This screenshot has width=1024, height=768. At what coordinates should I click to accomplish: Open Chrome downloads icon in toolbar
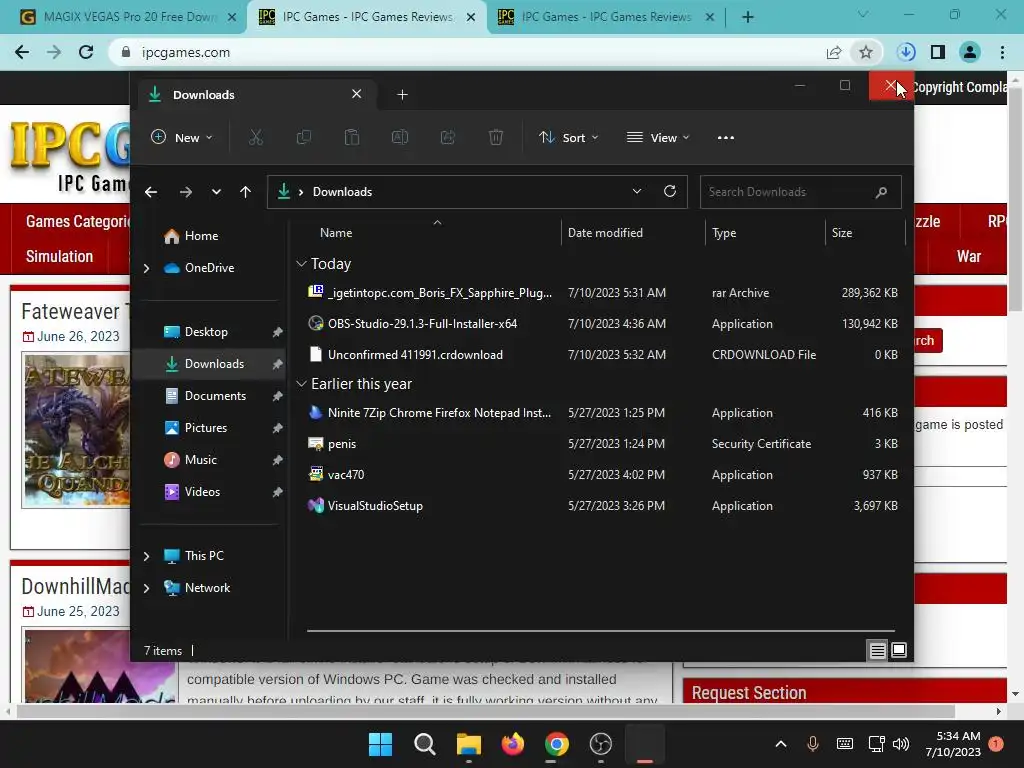(906, 52)
